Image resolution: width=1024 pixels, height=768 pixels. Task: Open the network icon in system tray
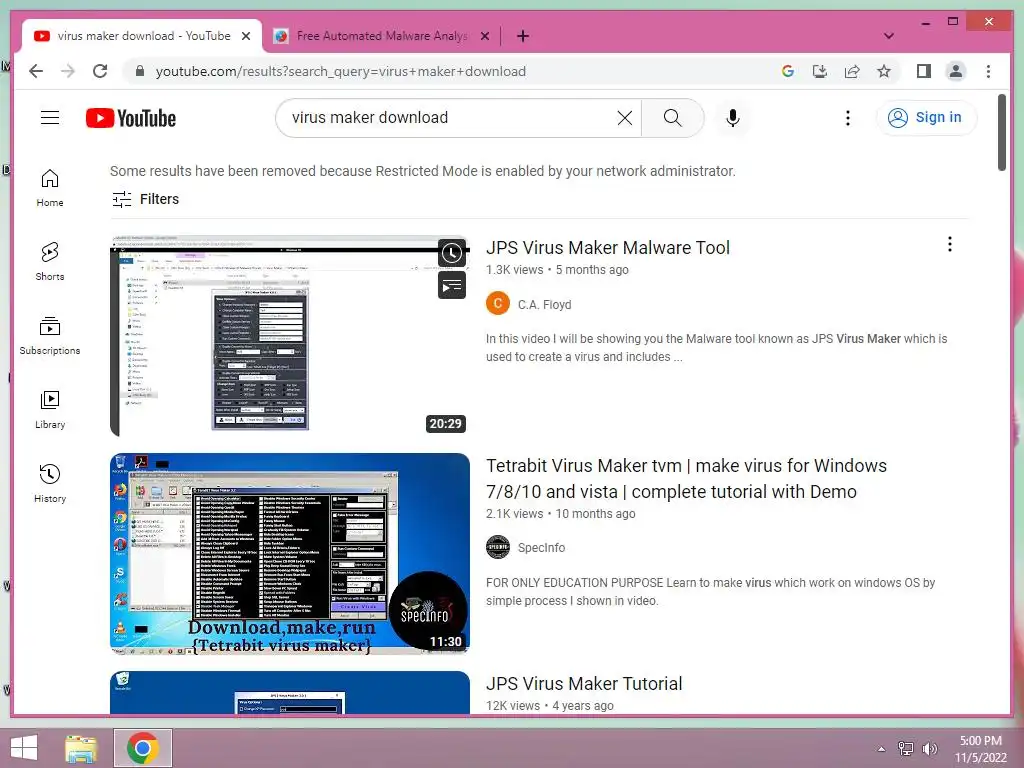coord(906,749)
